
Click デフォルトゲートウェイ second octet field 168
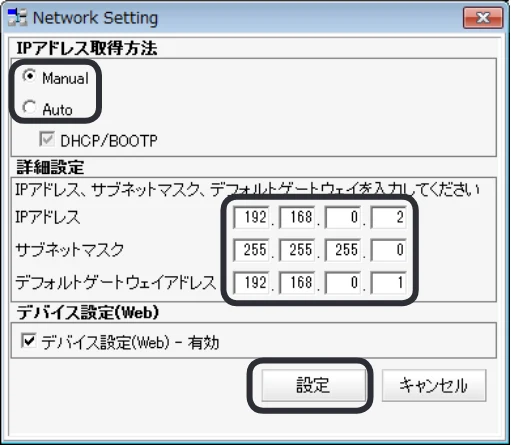tap(297, 283)
